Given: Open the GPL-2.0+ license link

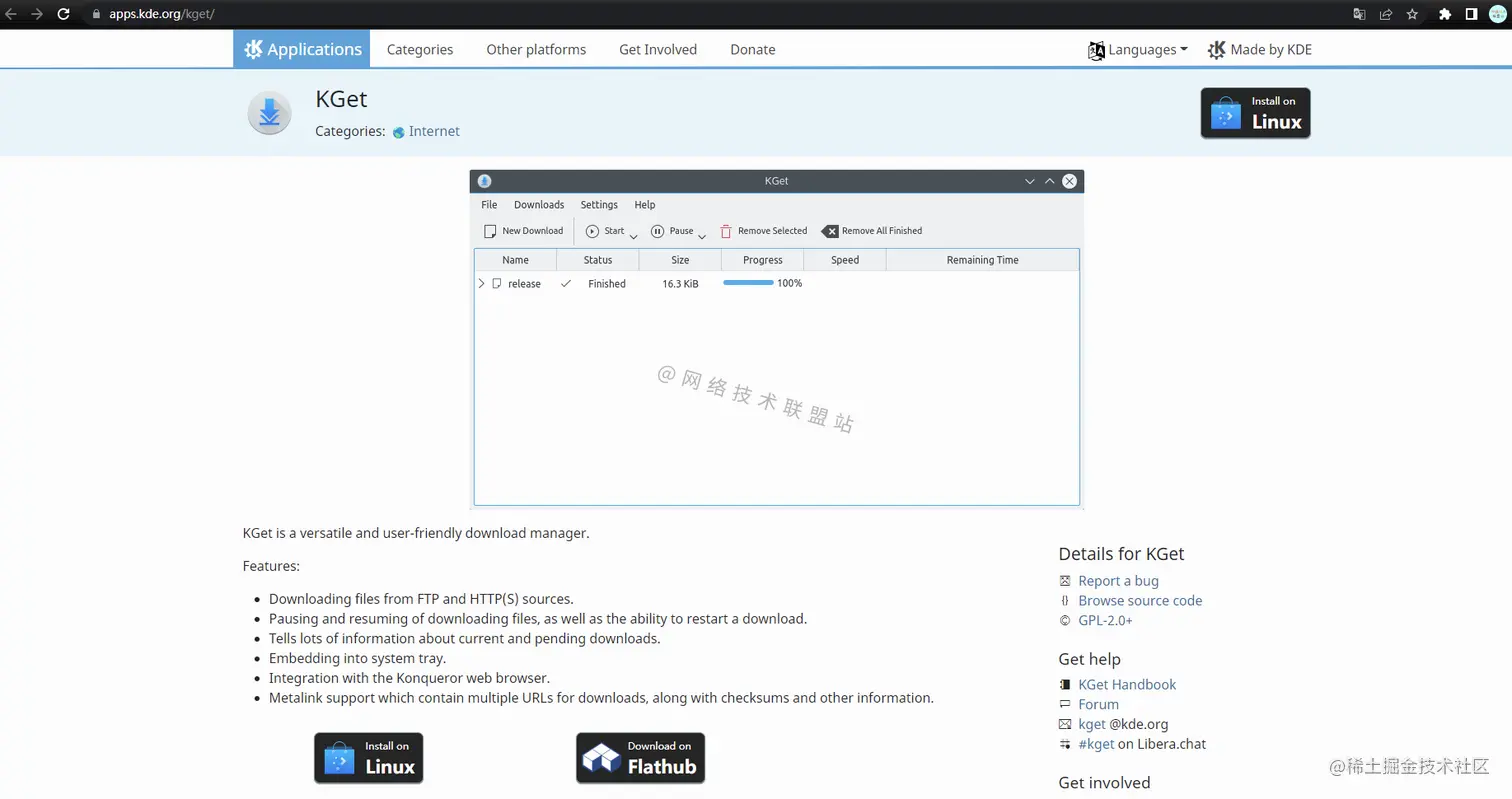Looking at the screenshot, I should 1105,621.
